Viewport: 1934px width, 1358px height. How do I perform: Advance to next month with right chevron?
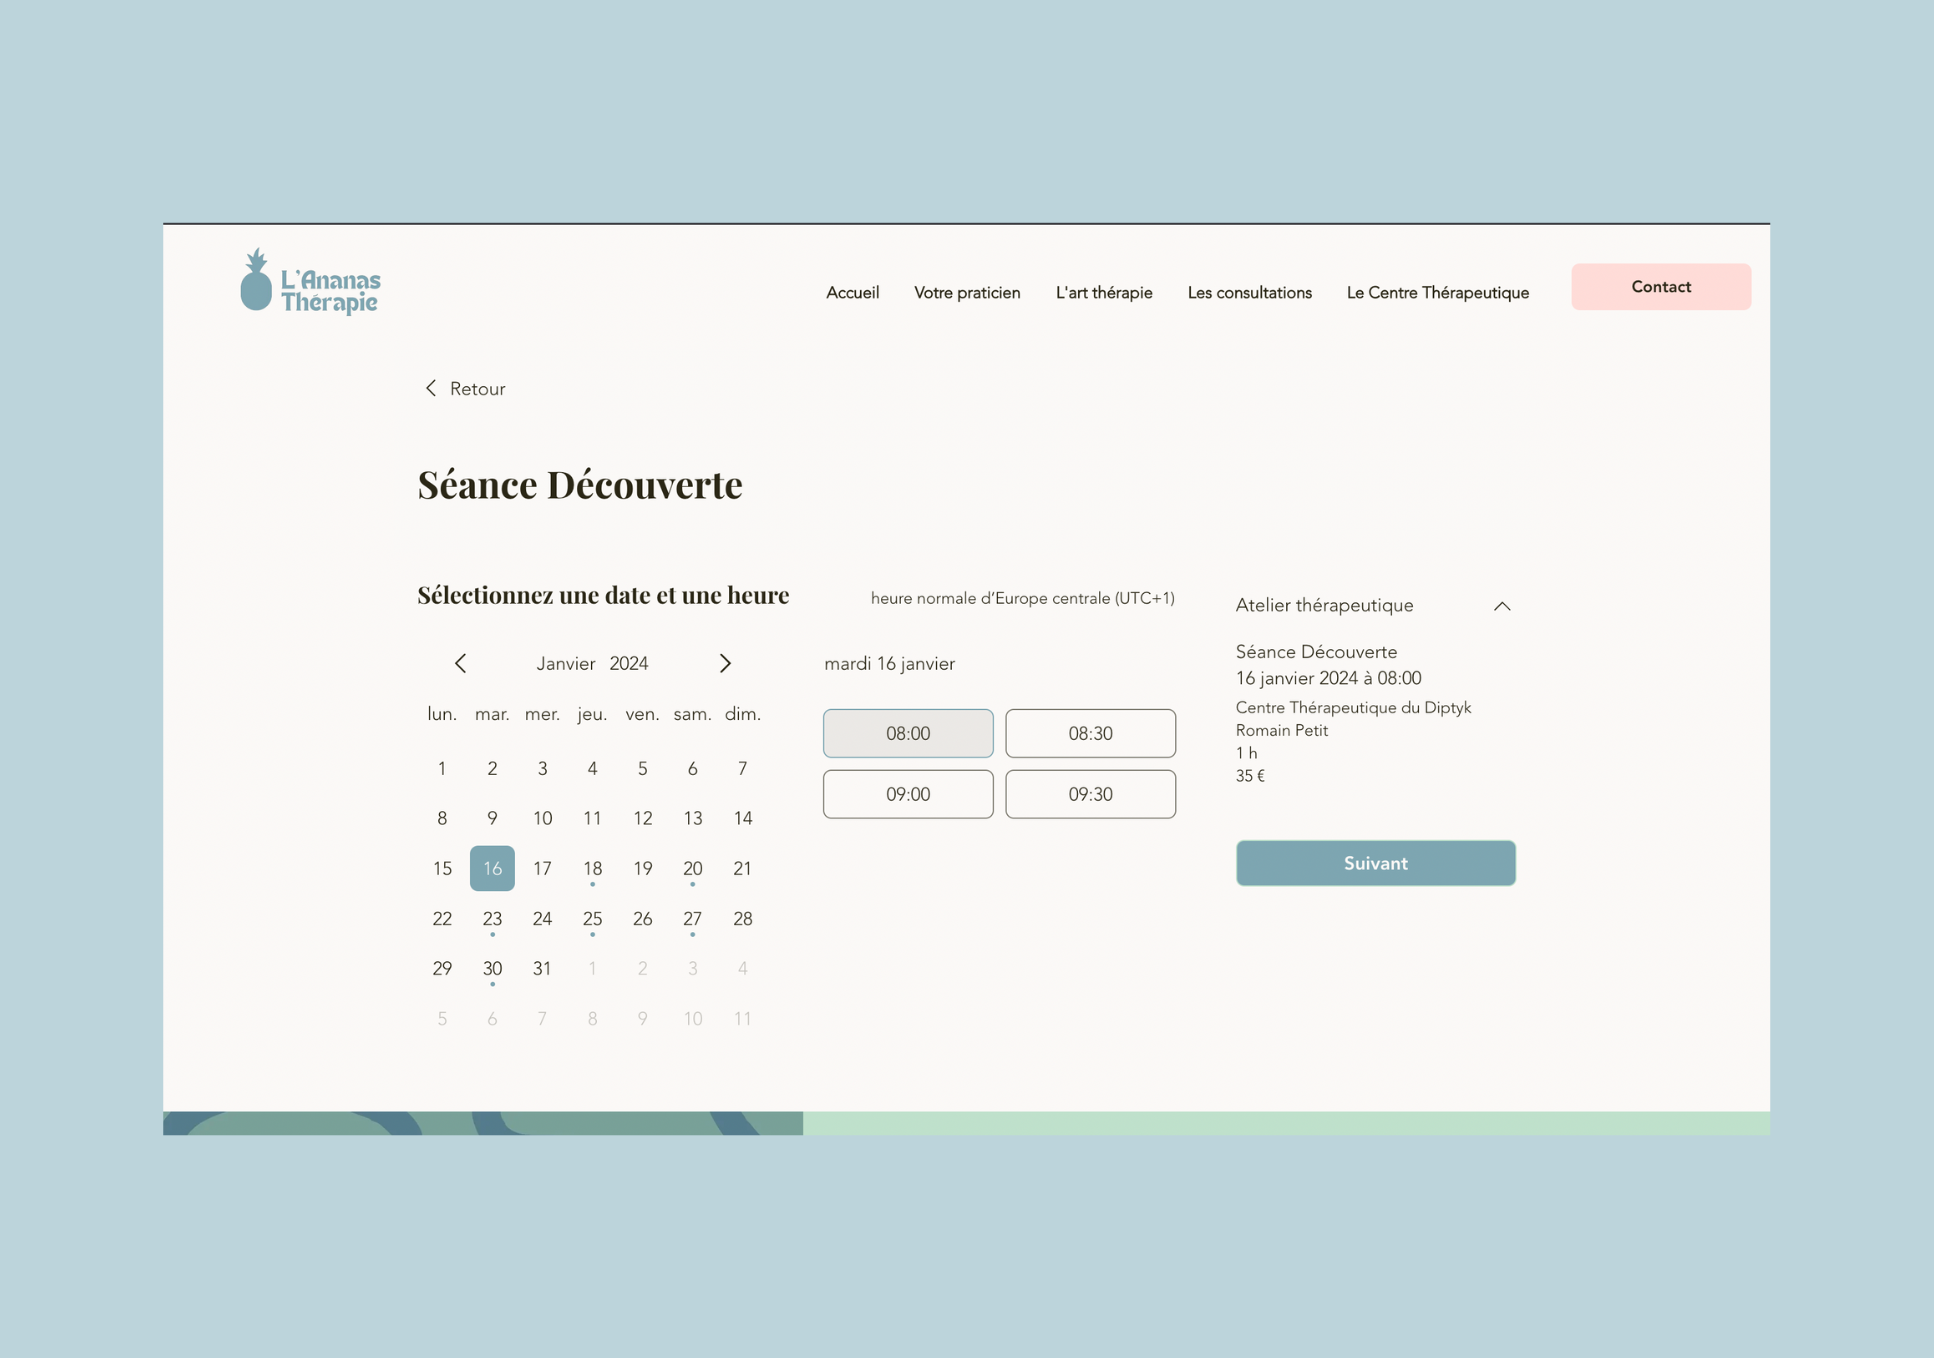coord(725,663)
